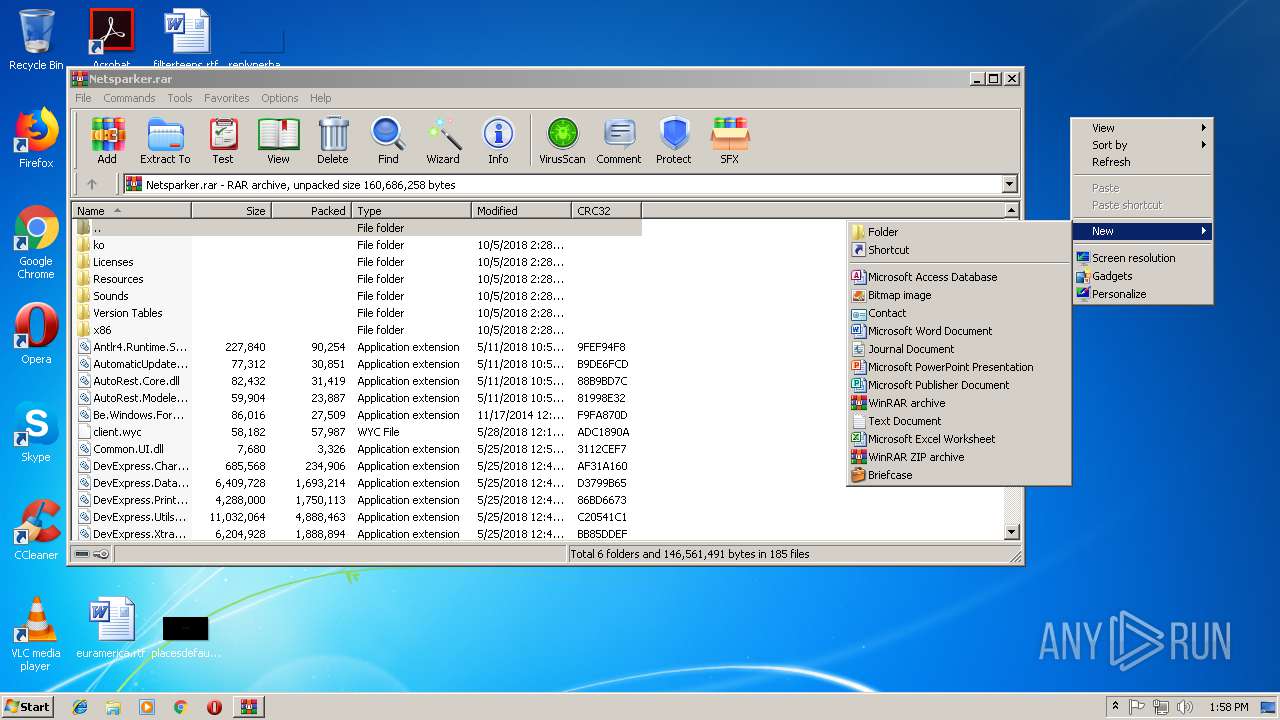Click the Extract To toolbar icon
The image size is (1280, 720).
click(165, 140)
